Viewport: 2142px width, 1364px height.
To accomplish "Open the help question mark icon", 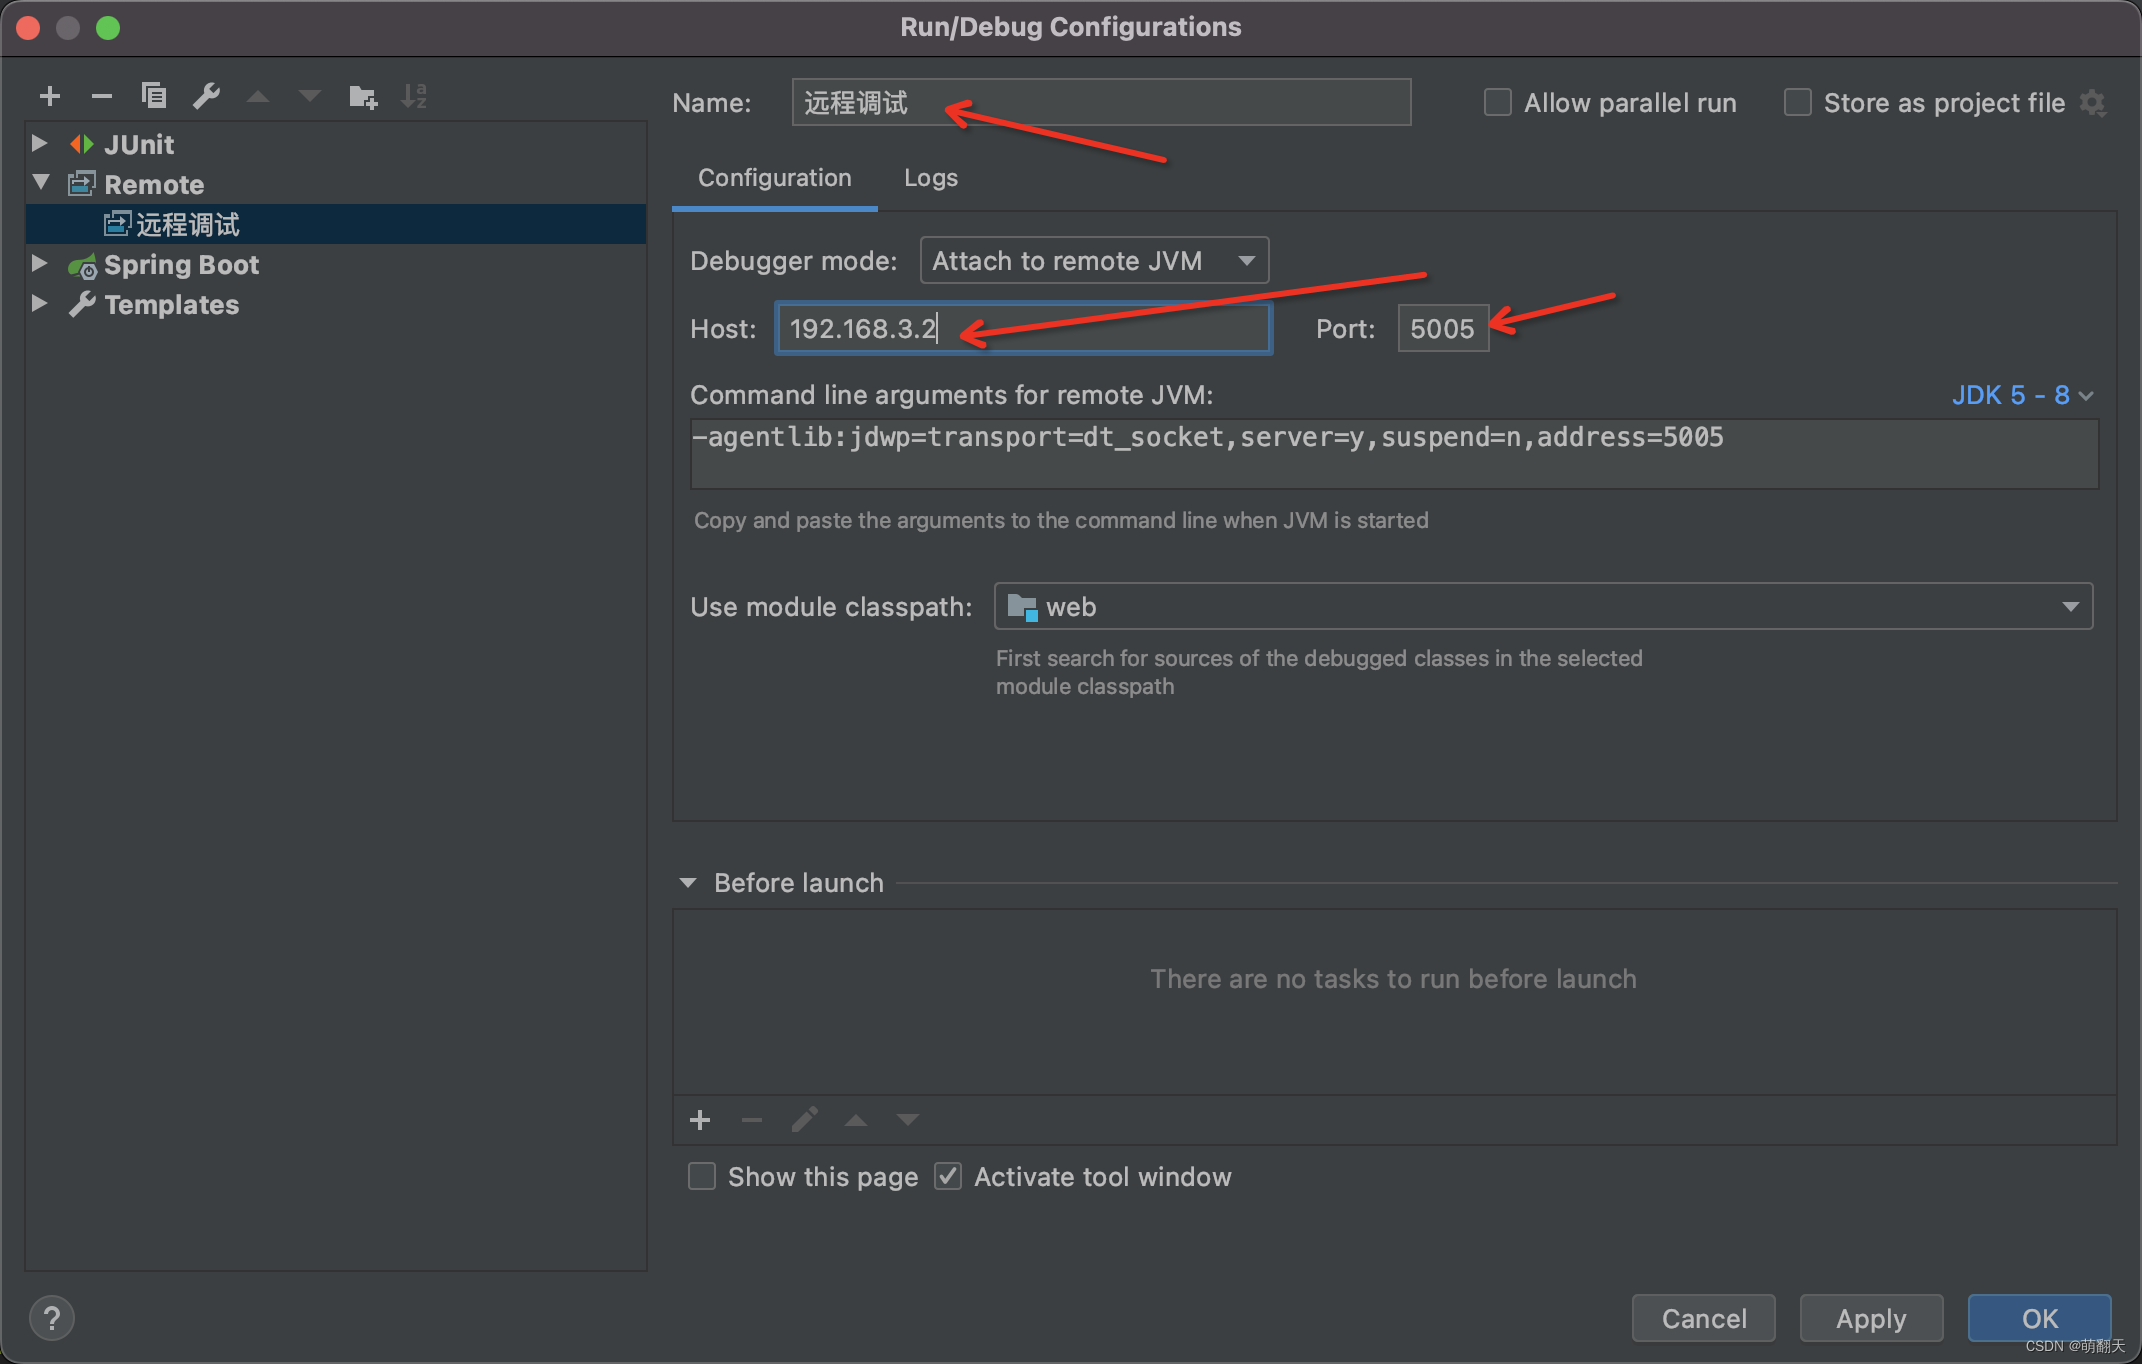I will (x=51, y=1318).
